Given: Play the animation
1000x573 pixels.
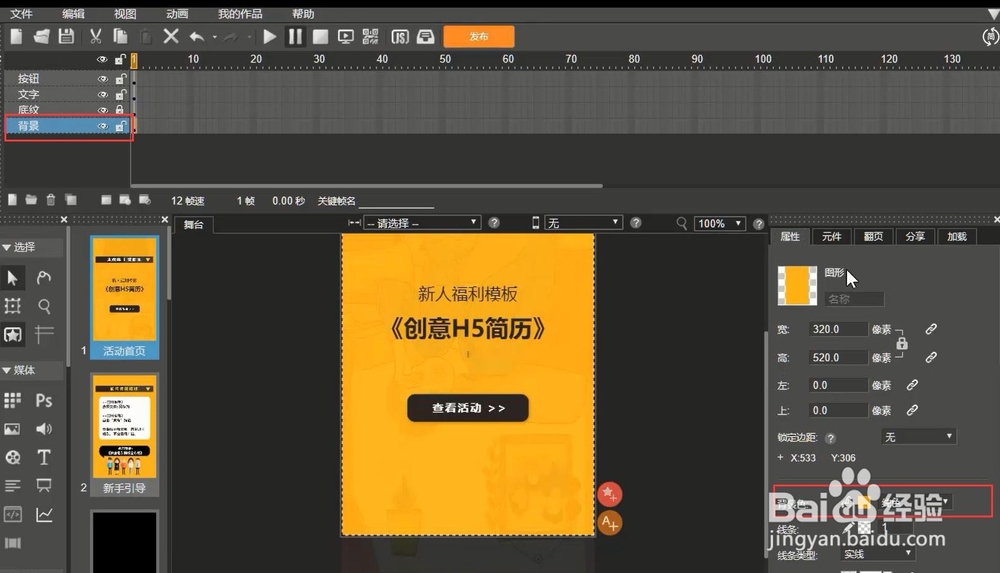Looking at the screenshot, I should pos(270,36).
